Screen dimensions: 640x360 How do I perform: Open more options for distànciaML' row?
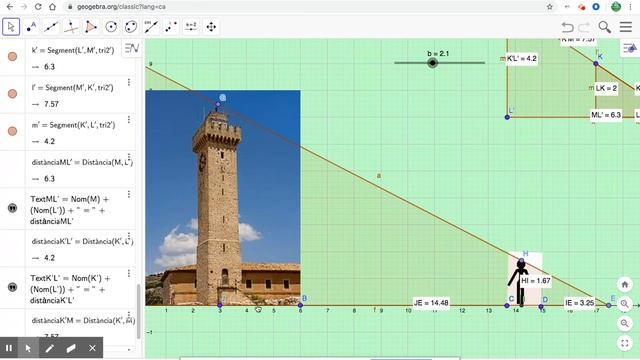tap(129, 157)
